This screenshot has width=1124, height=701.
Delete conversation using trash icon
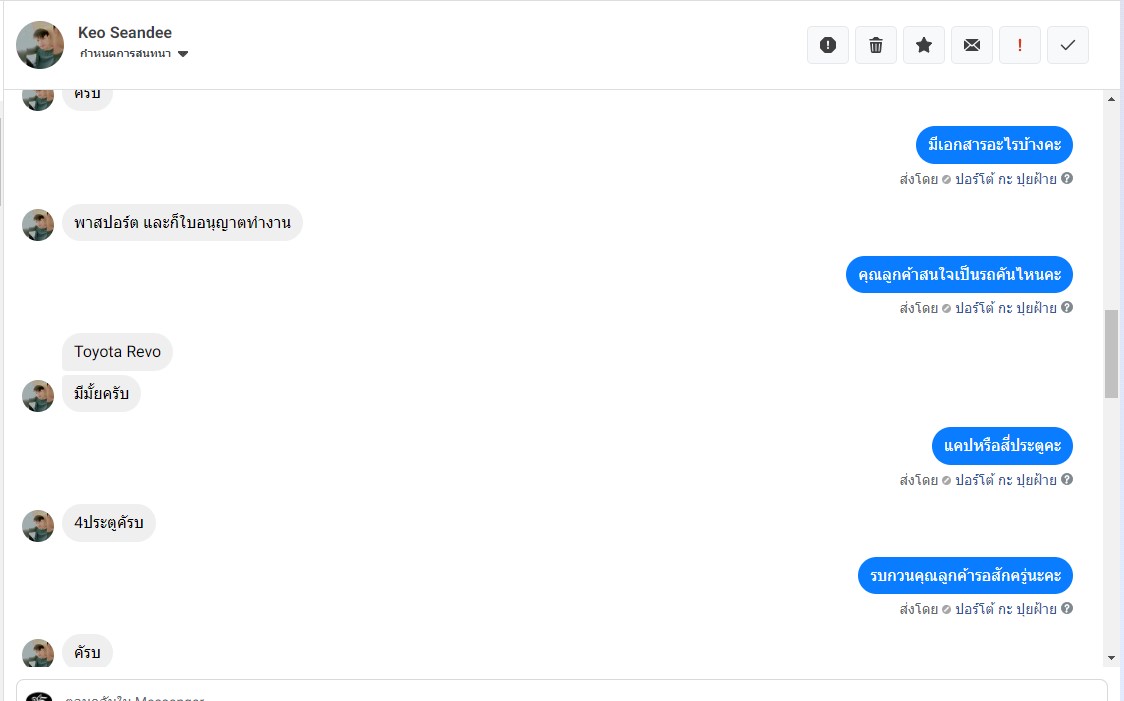click(876, 45)
